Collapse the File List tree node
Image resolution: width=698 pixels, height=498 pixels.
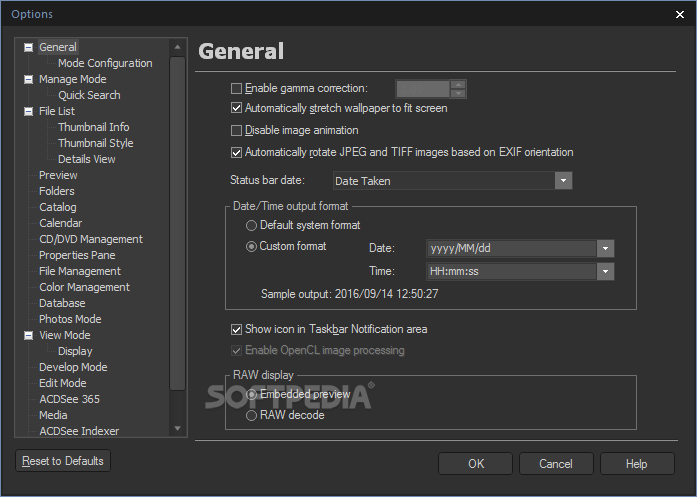pos(28,111)
